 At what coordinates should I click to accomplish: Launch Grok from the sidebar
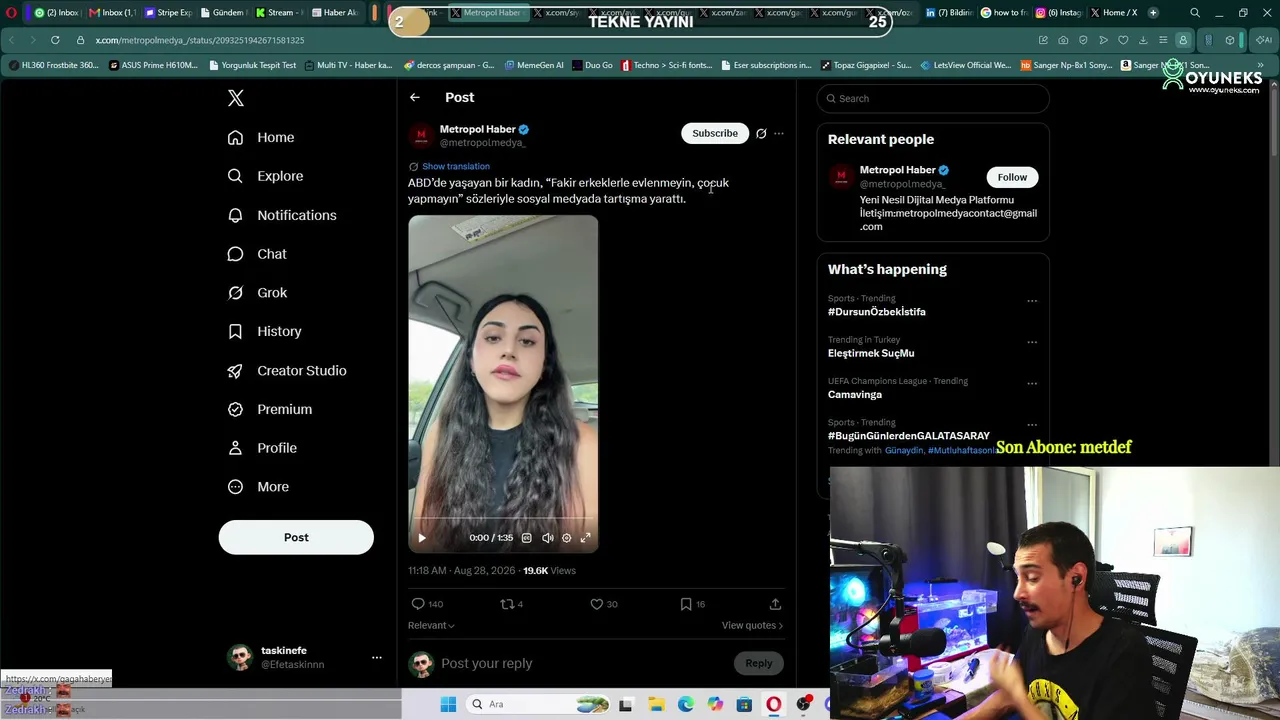257,293
